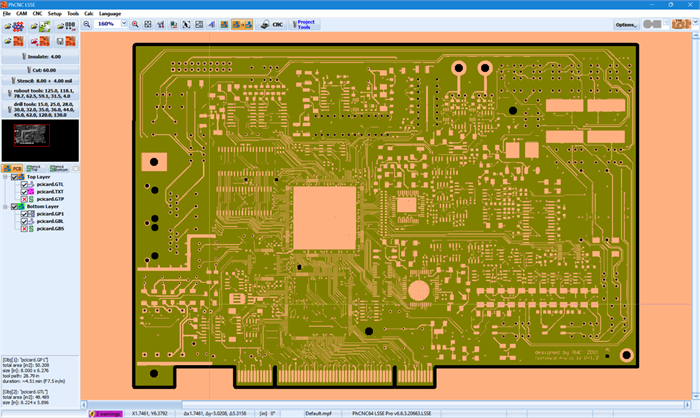Open the File menu
This screenshot has height=418, width=700.
tap(7, 13)
